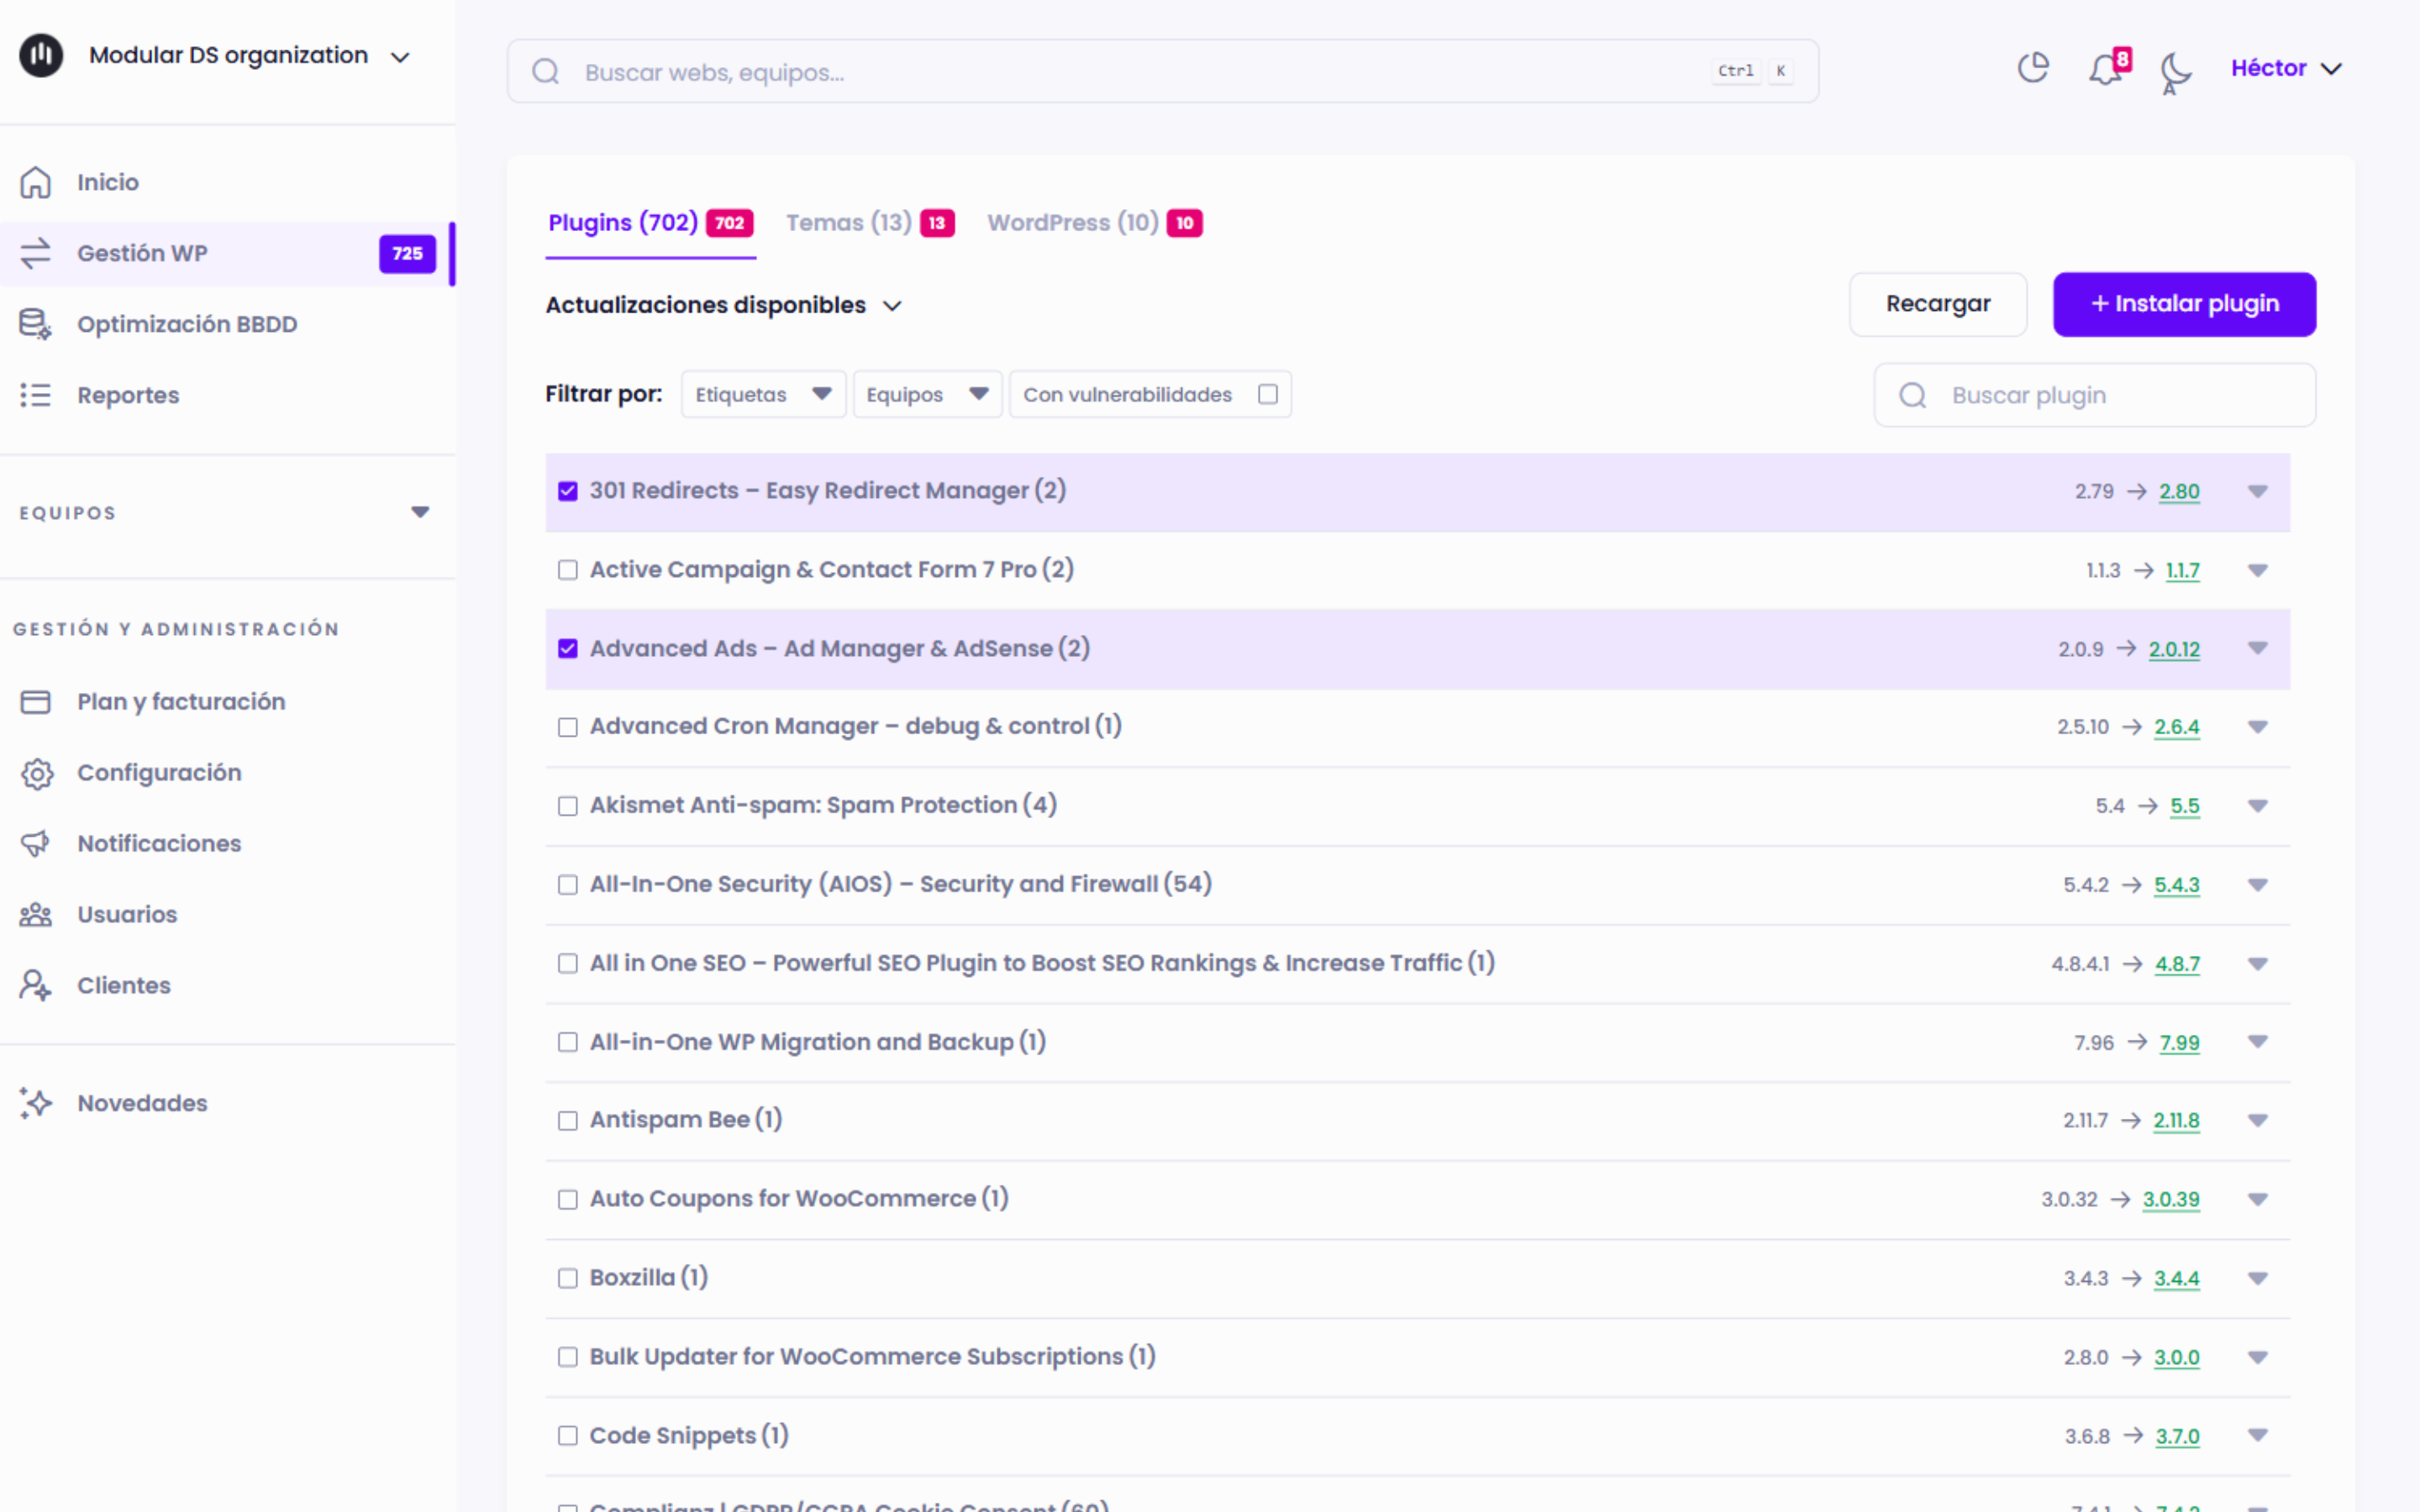The width and height of the screenshot is (2420, 1512).
Task: Uncheck 301 Redirects plugin checkbox
Action: [x=567, y=491]
